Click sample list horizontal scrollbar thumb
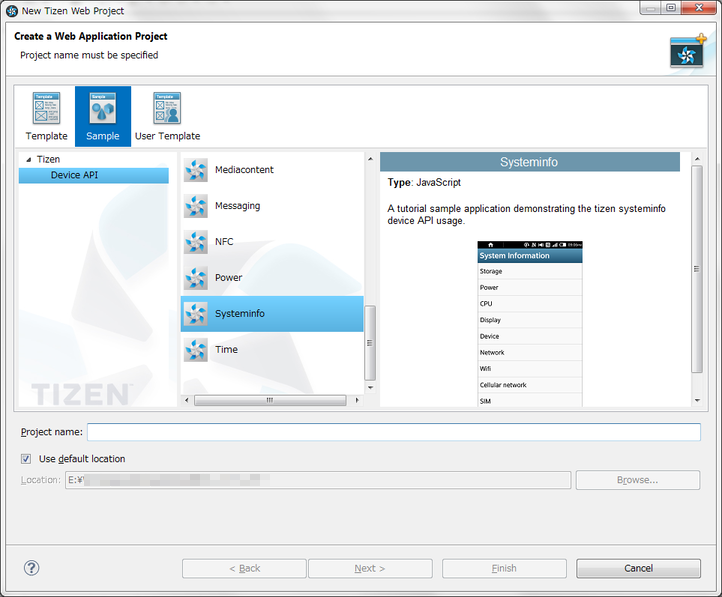This screenshot has height=597, width=722. [x=270, y=400]
